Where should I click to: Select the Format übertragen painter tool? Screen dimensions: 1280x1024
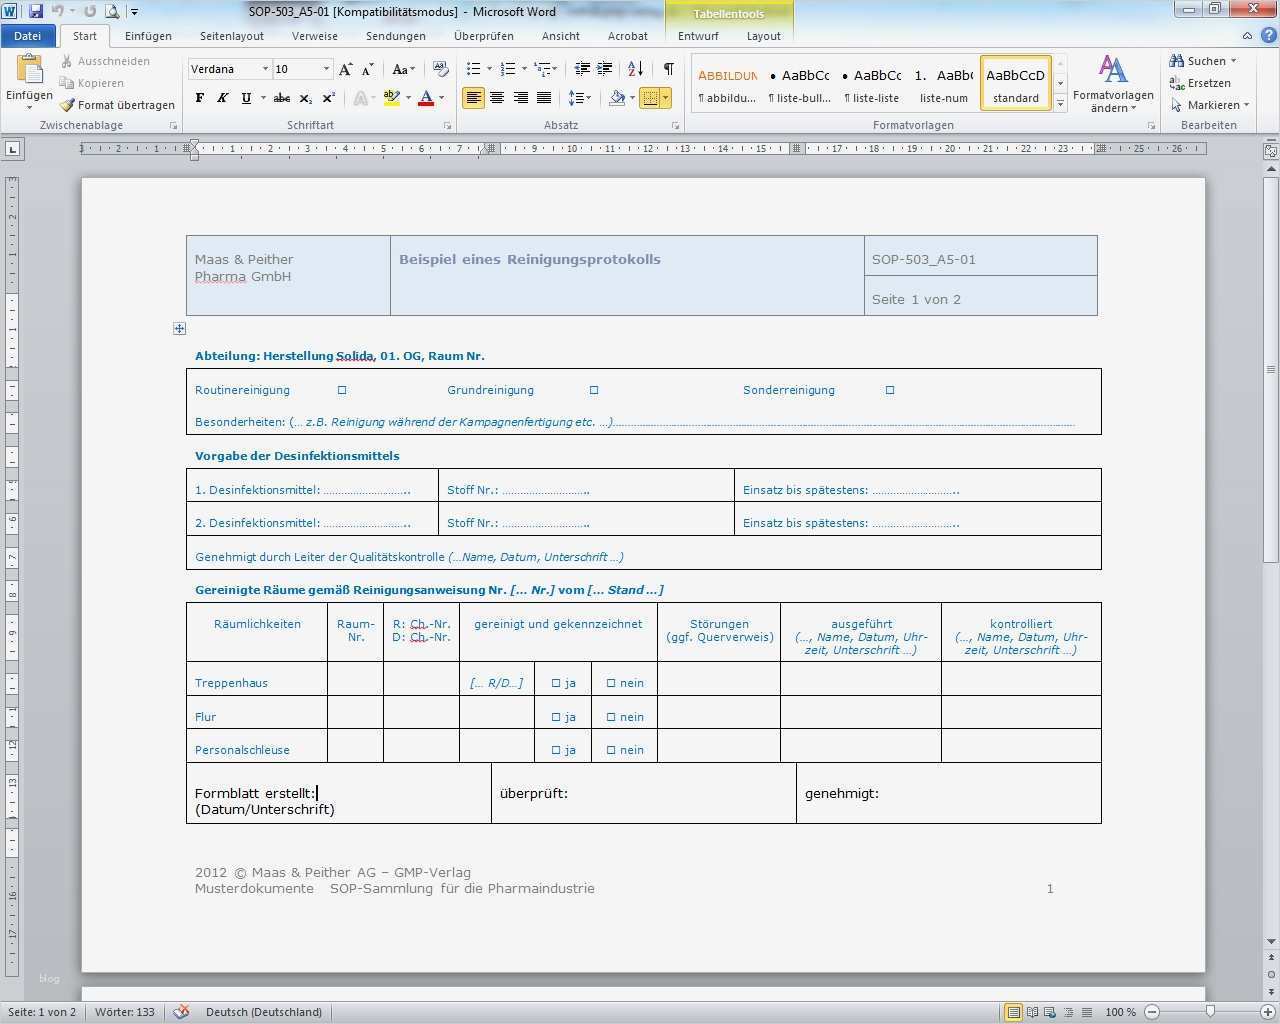click(x=117, y=105)
